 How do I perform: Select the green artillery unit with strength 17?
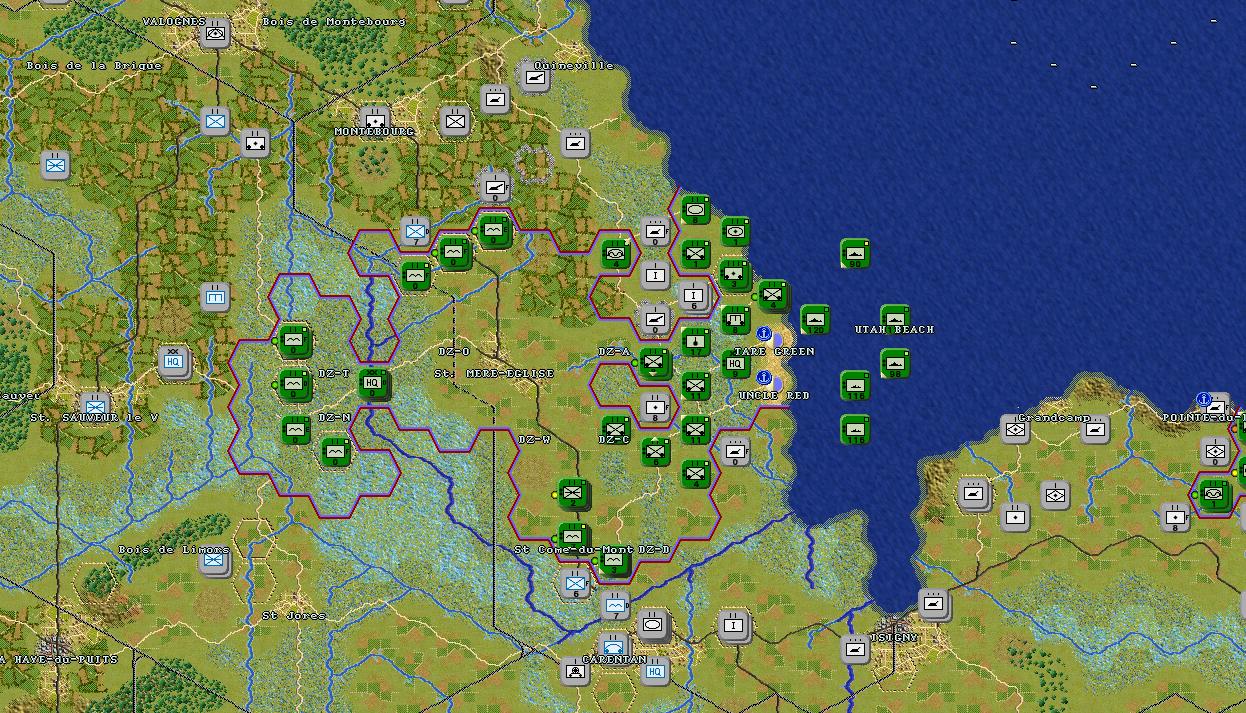(x=696, y=341)
